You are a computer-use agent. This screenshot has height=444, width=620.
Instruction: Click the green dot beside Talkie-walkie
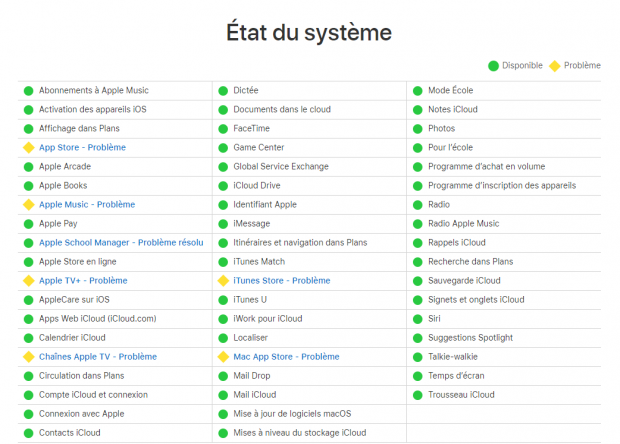[x=418, y=357]
